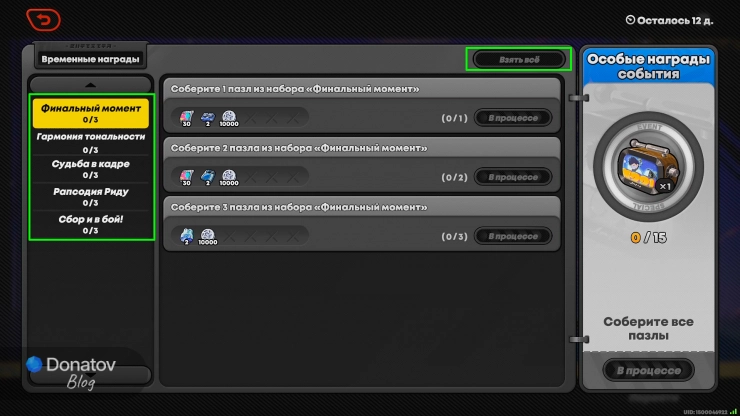Switch to Рапсодия Риду set
This screenshot has width=740, height=416.
91,196
